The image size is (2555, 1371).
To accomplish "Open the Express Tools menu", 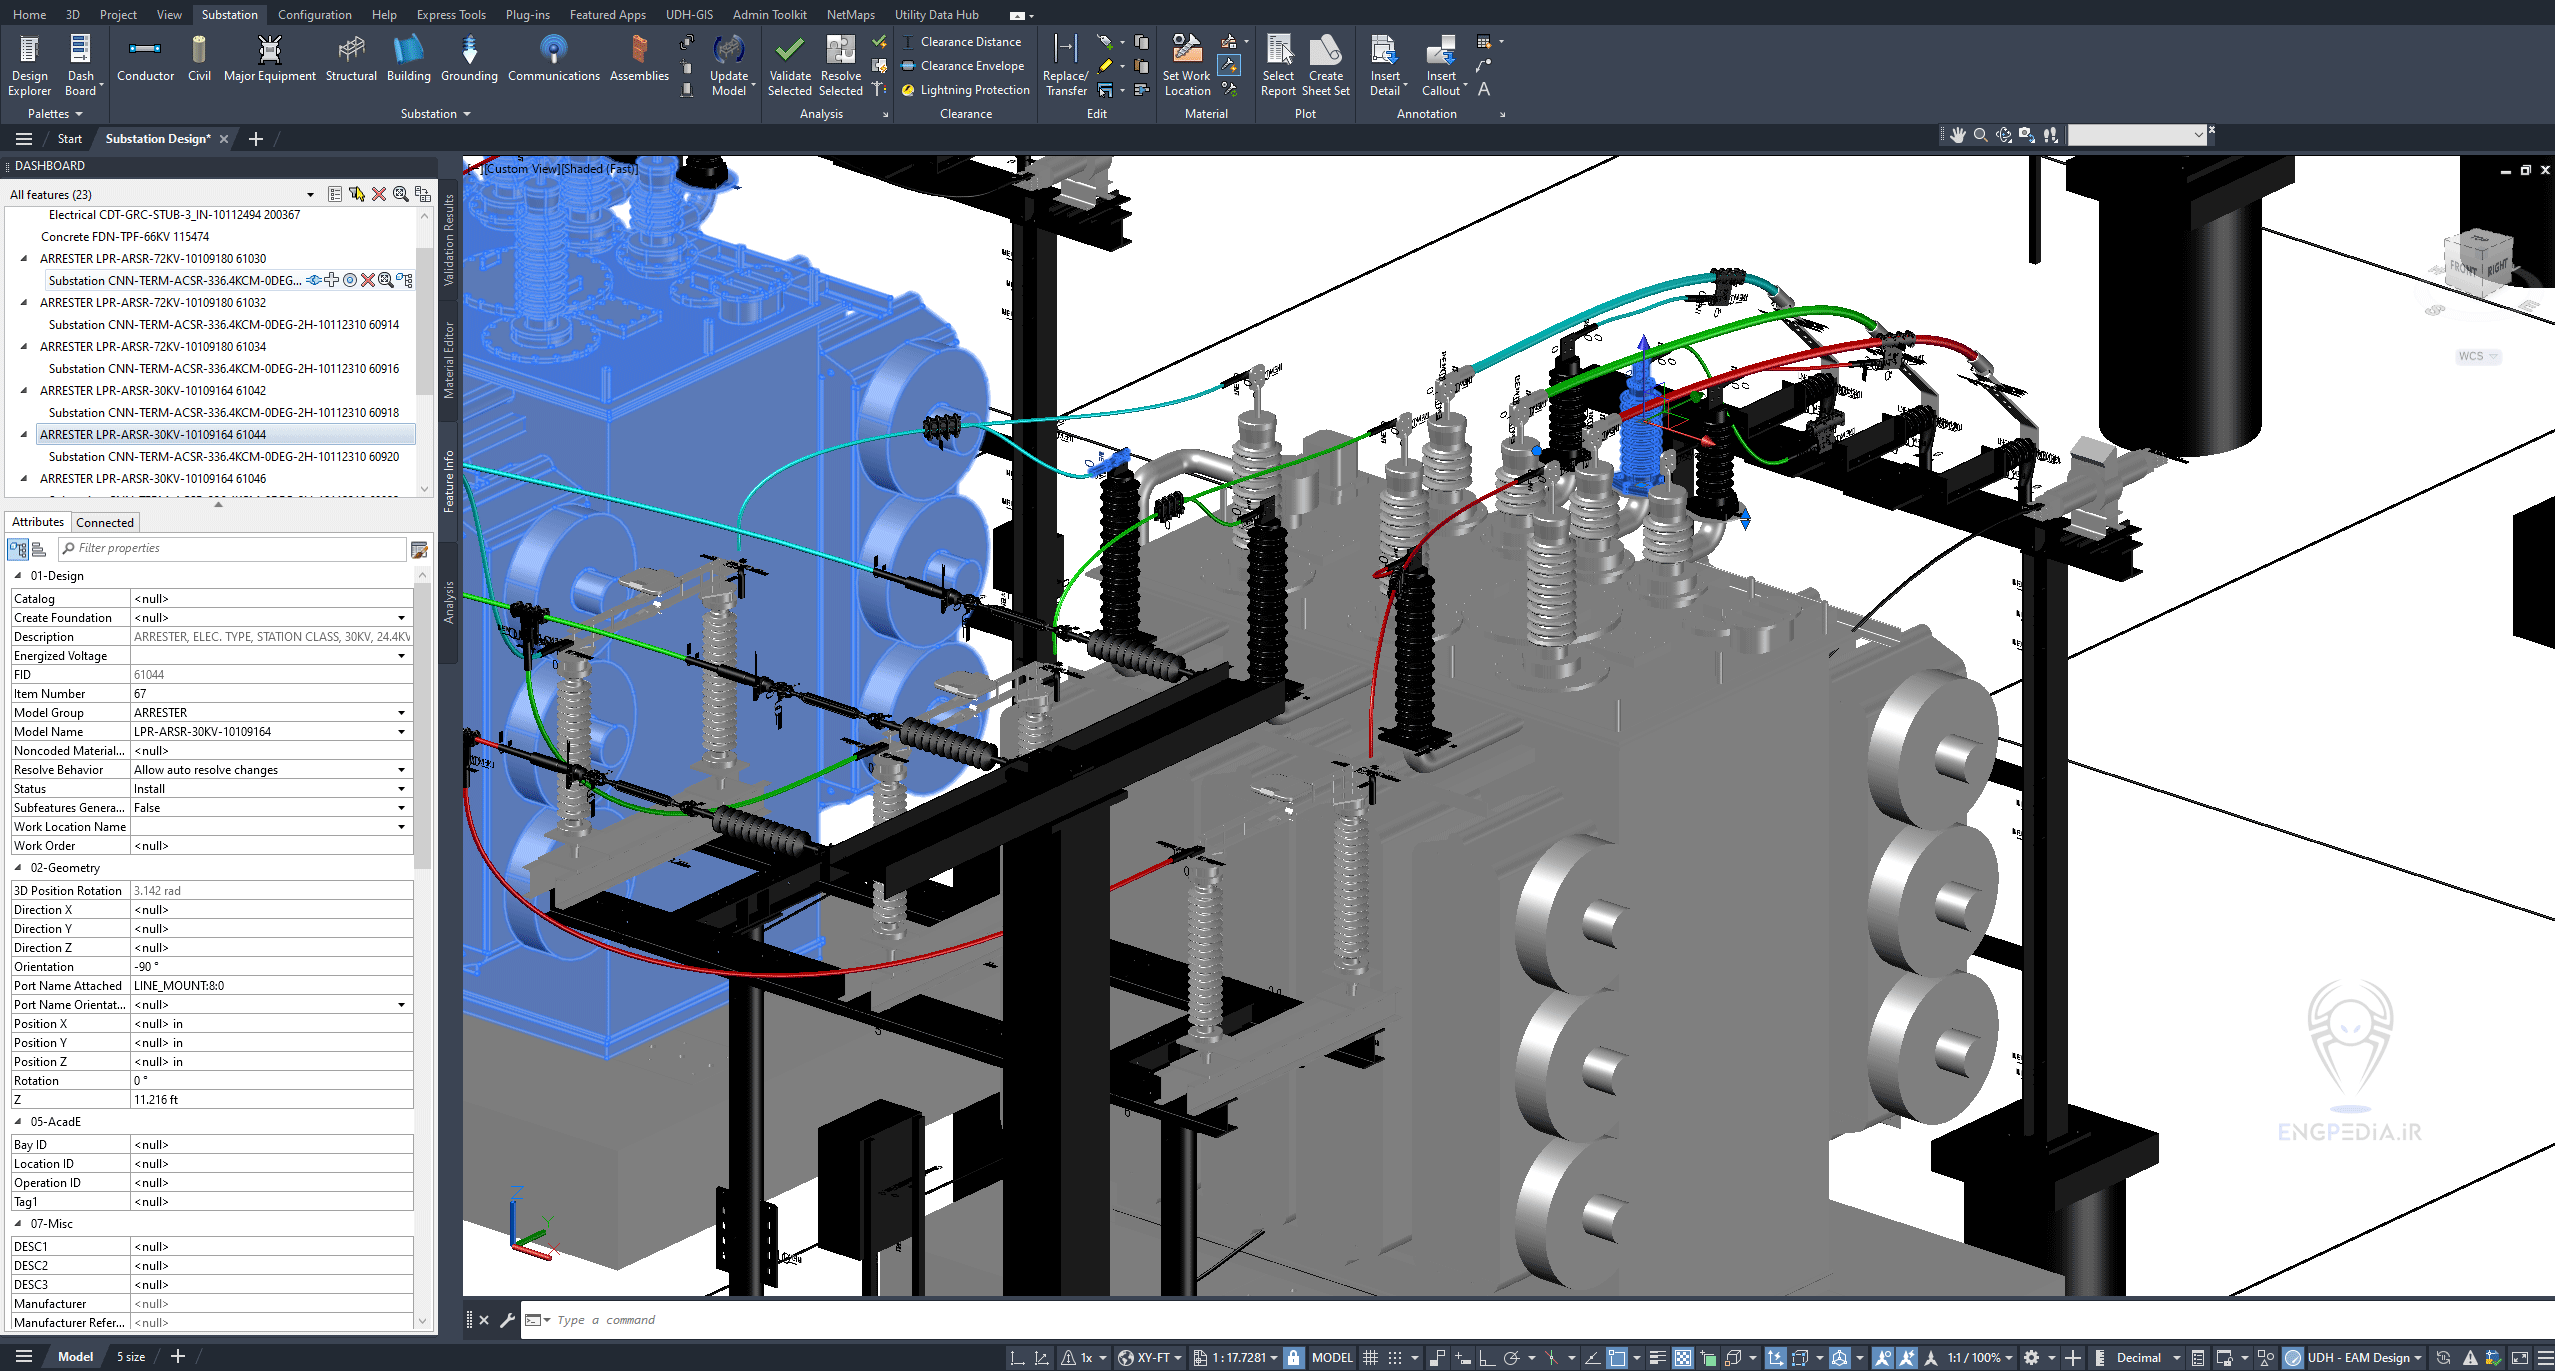I will pos(451,14).
